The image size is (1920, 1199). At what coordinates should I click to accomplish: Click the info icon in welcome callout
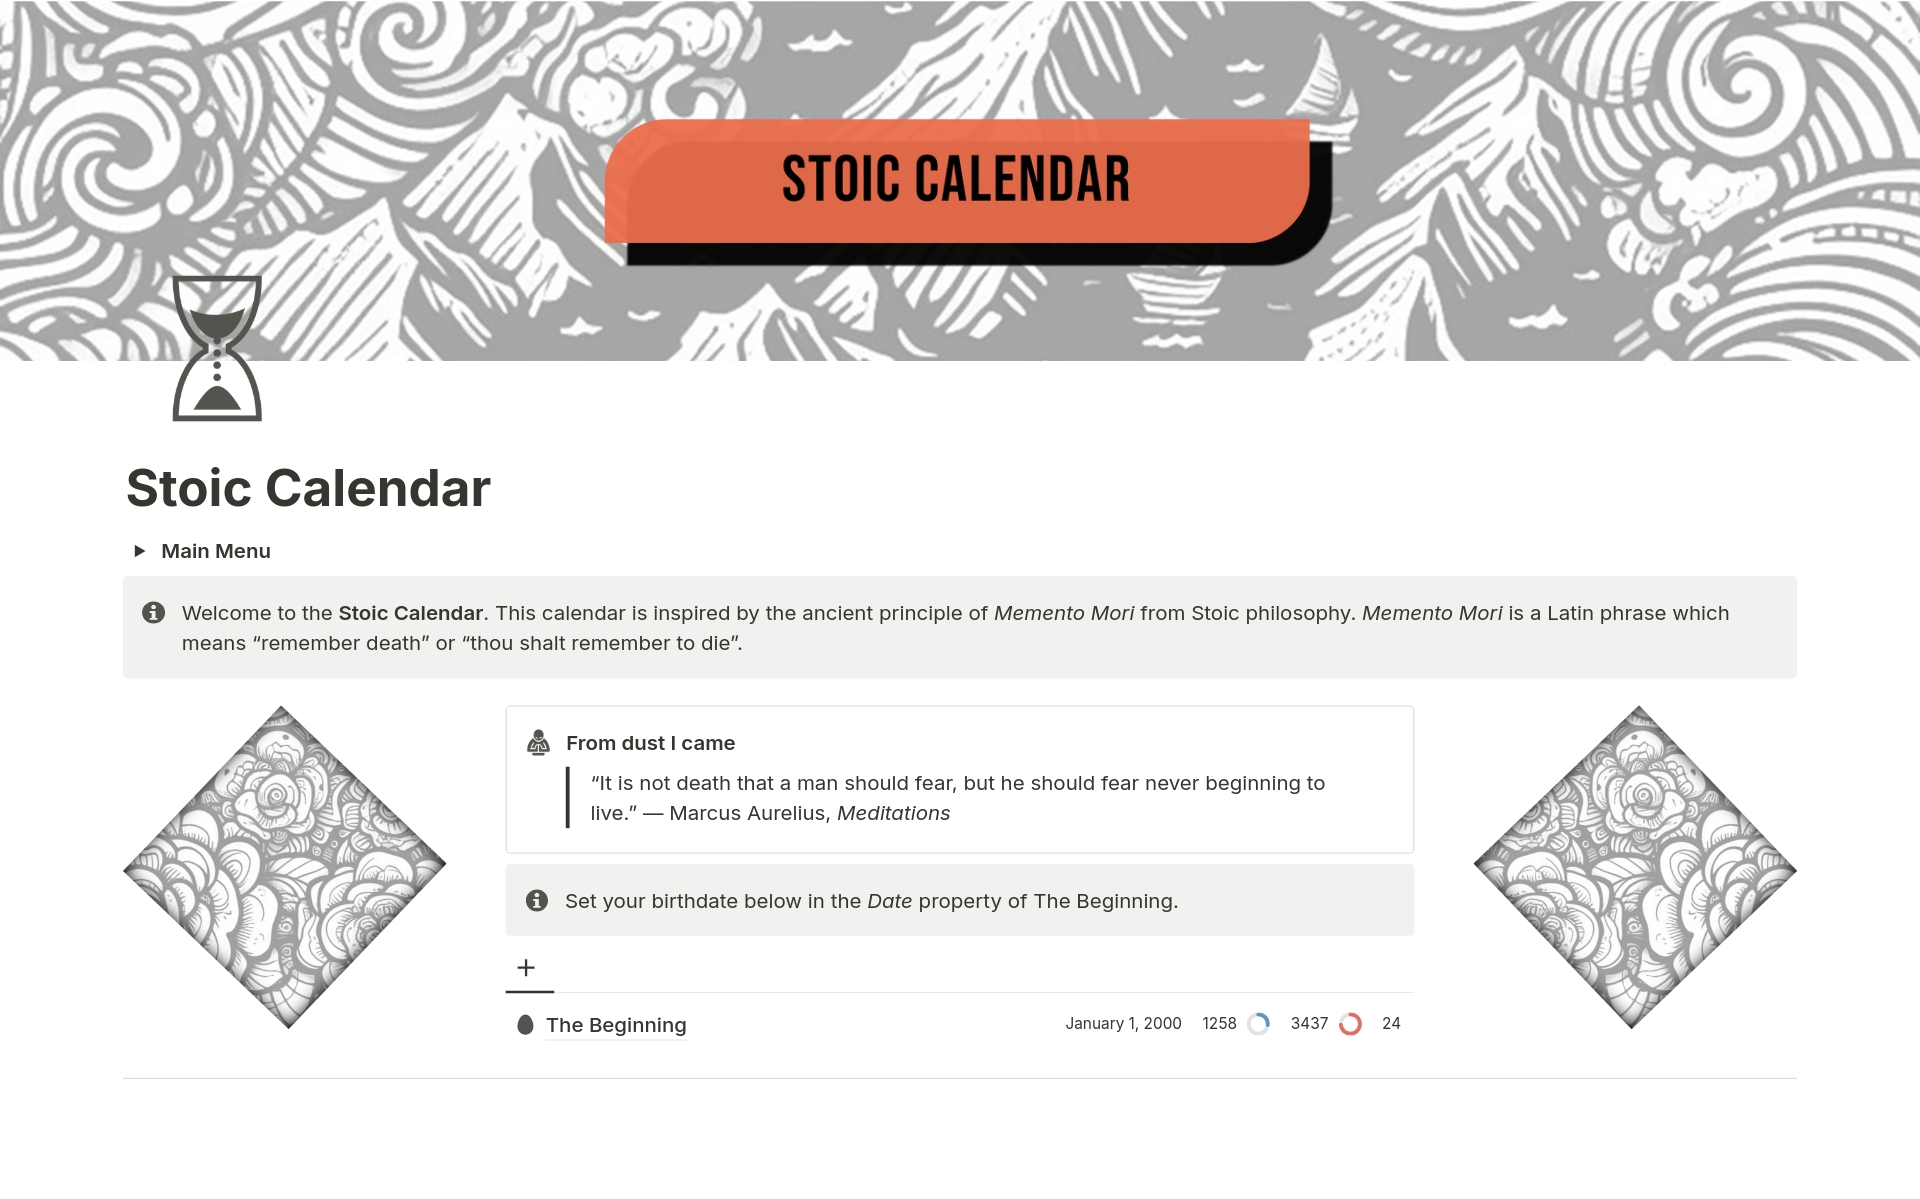153,612
